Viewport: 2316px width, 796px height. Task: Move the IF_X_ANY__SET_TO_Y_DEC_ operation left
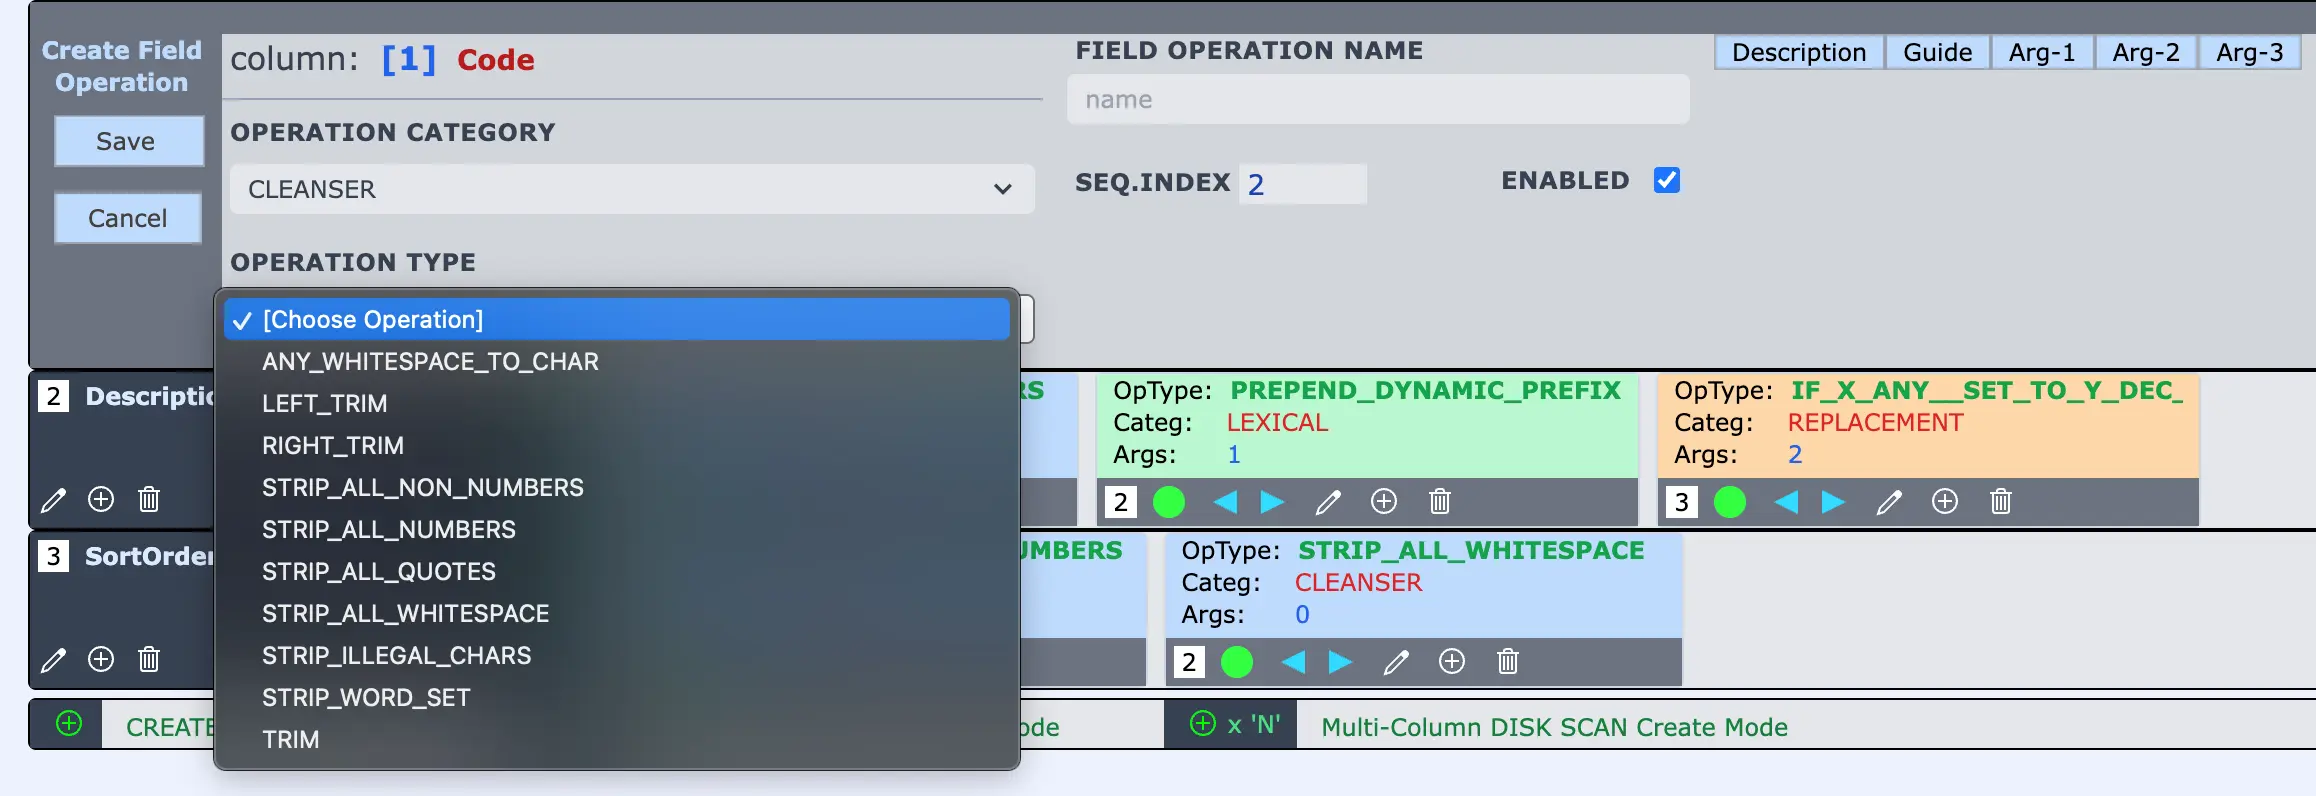point(1786,501)
